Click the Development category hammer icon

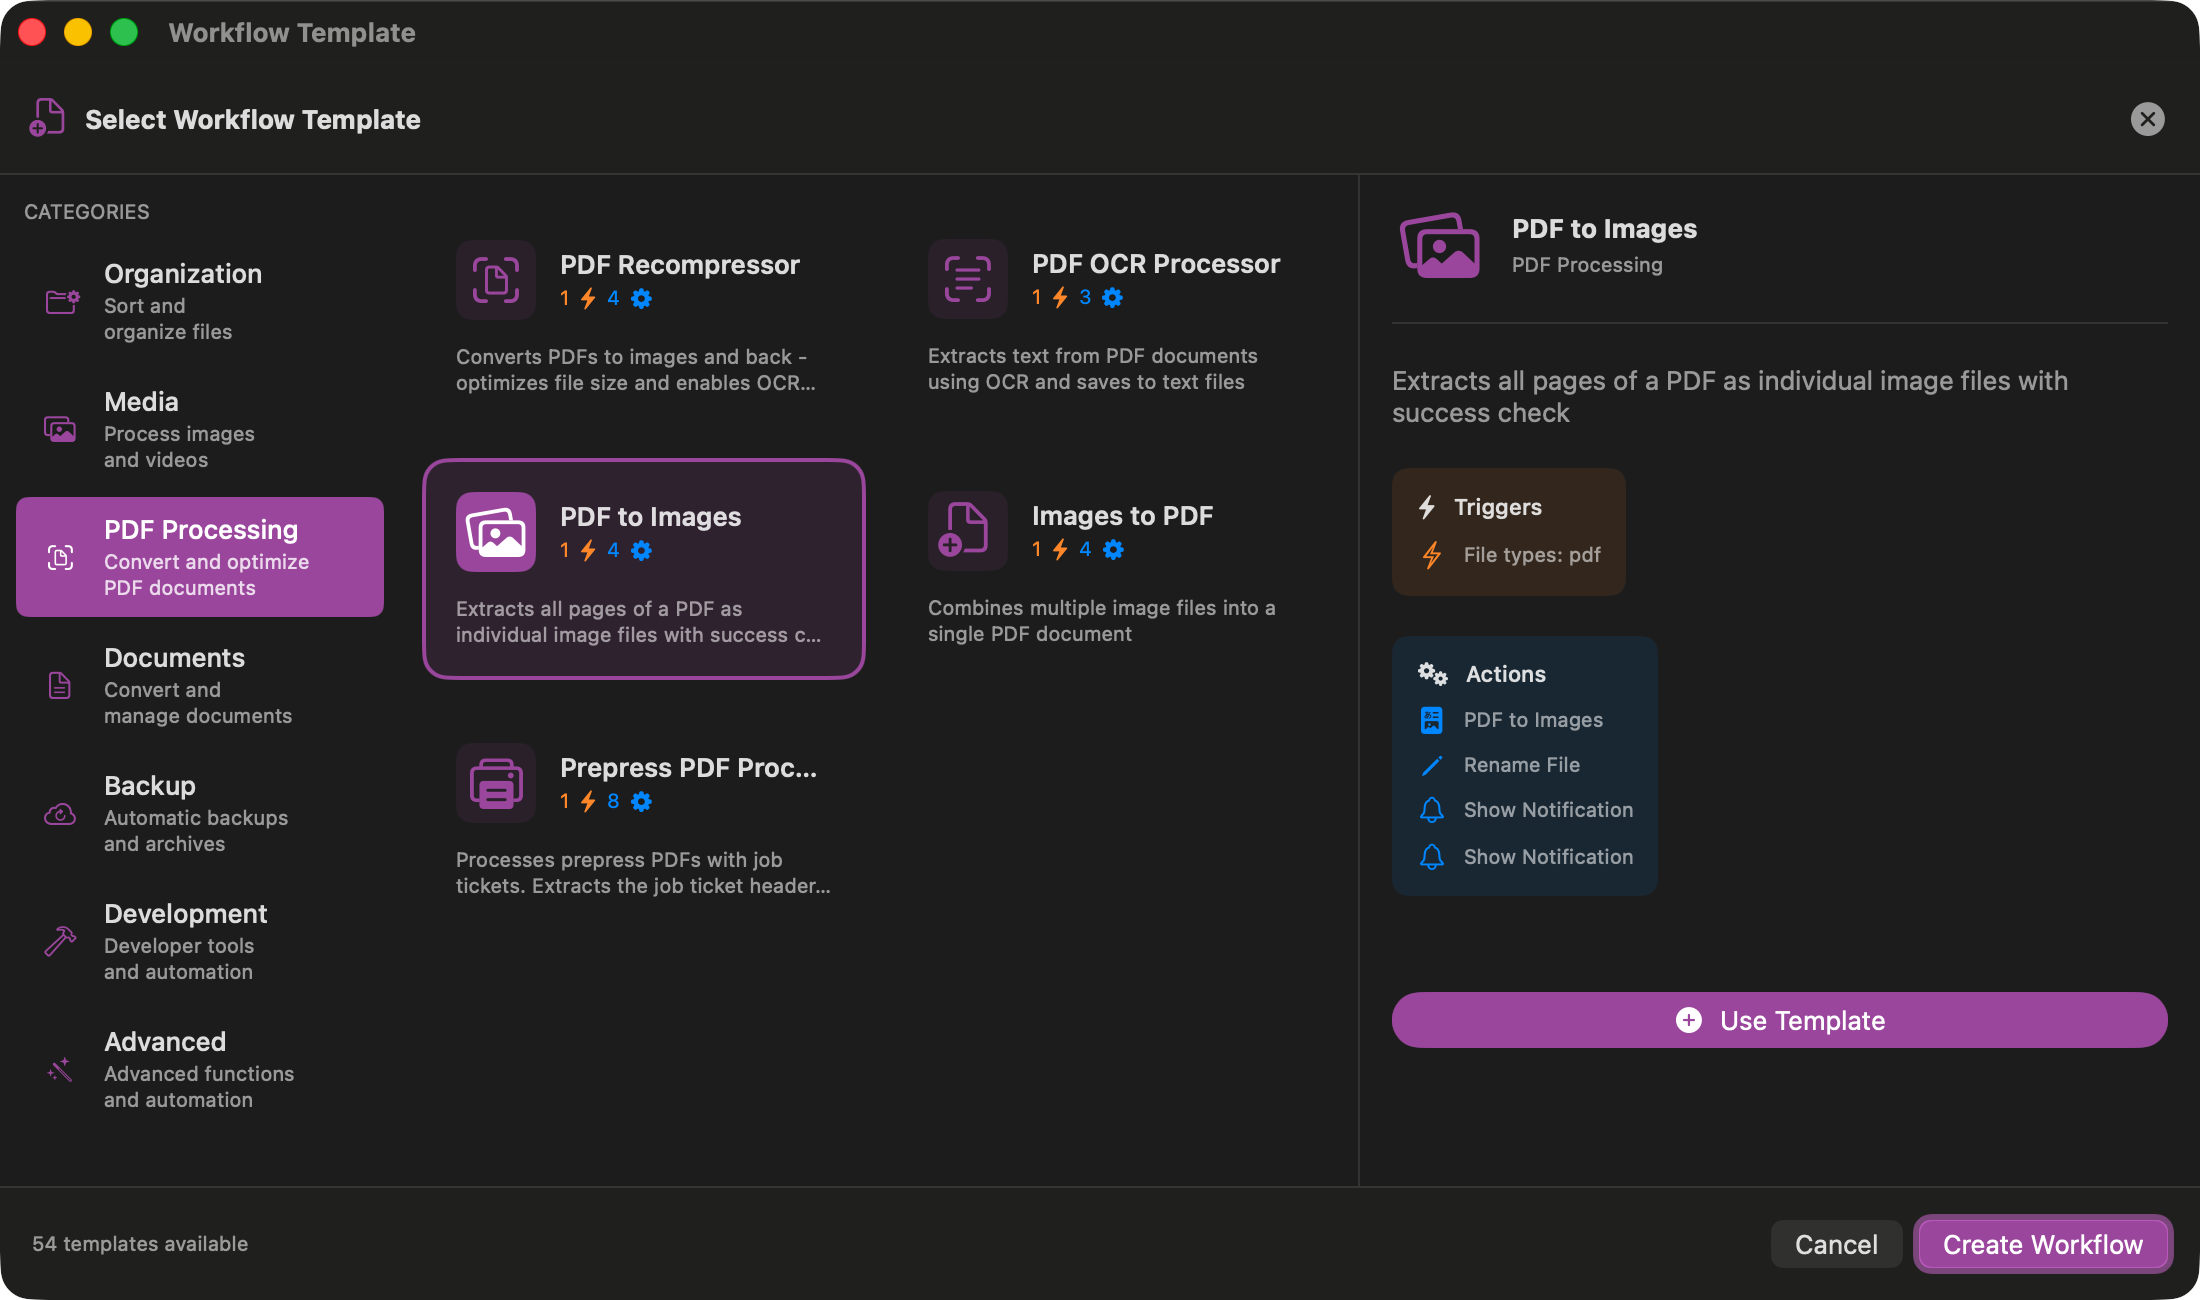pos(60,941)
